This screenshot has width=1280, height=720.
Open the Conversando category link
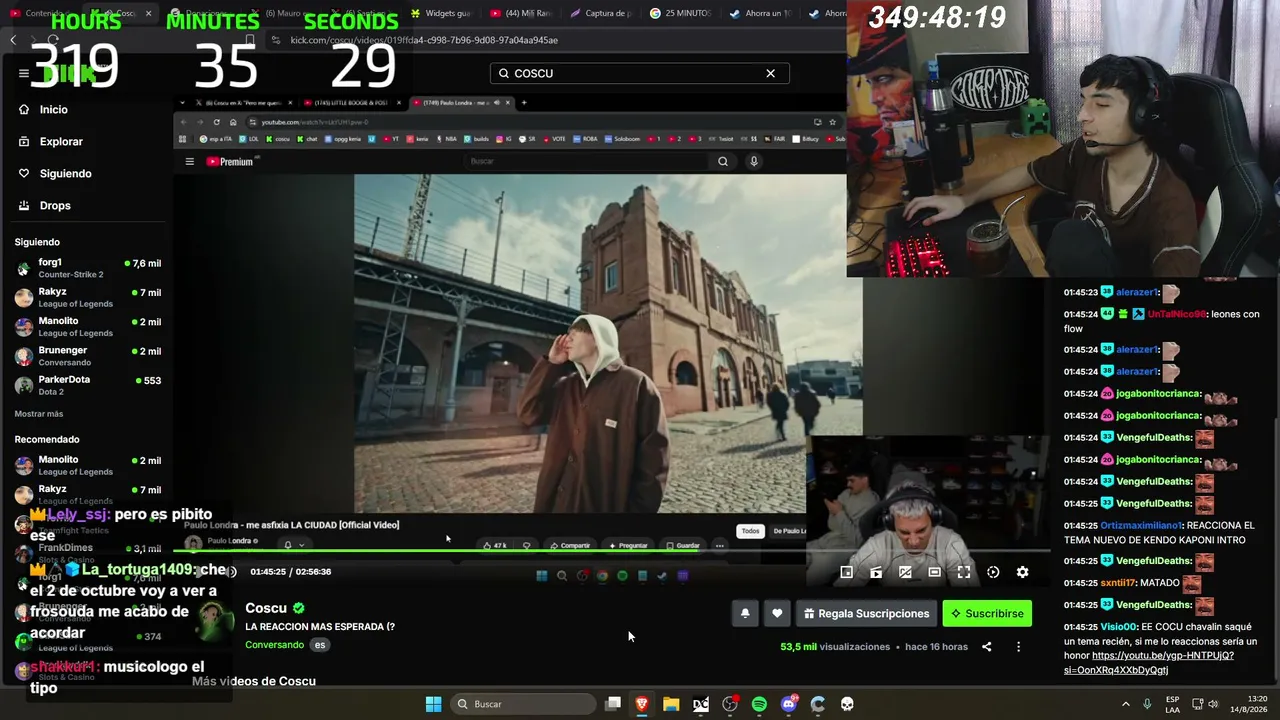(274, 645)
